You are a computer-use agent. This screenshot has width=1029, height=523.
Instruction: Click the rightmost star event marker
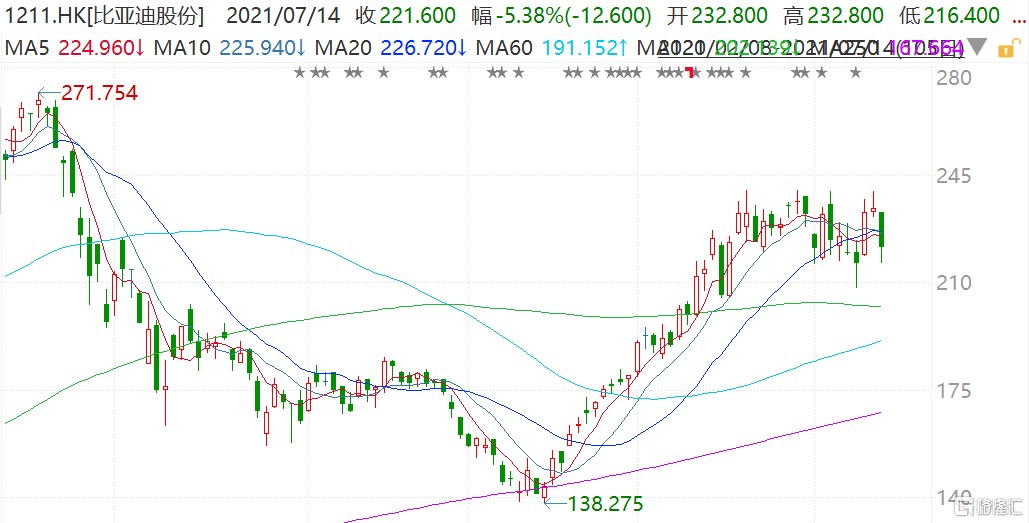(x=856, y=73)
